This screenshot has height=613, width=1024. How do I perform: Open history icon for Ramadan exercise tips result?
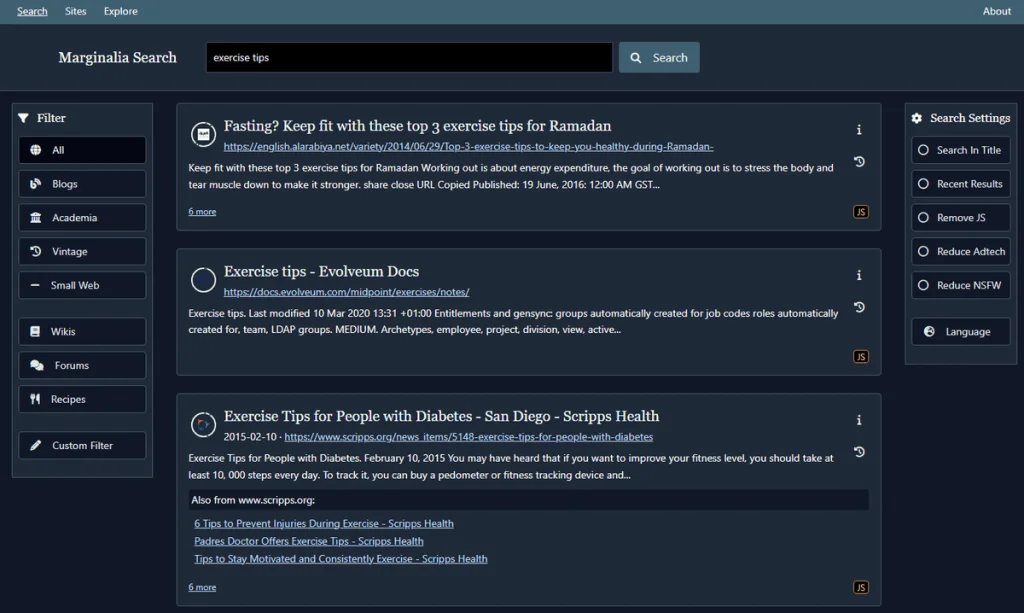859,161
